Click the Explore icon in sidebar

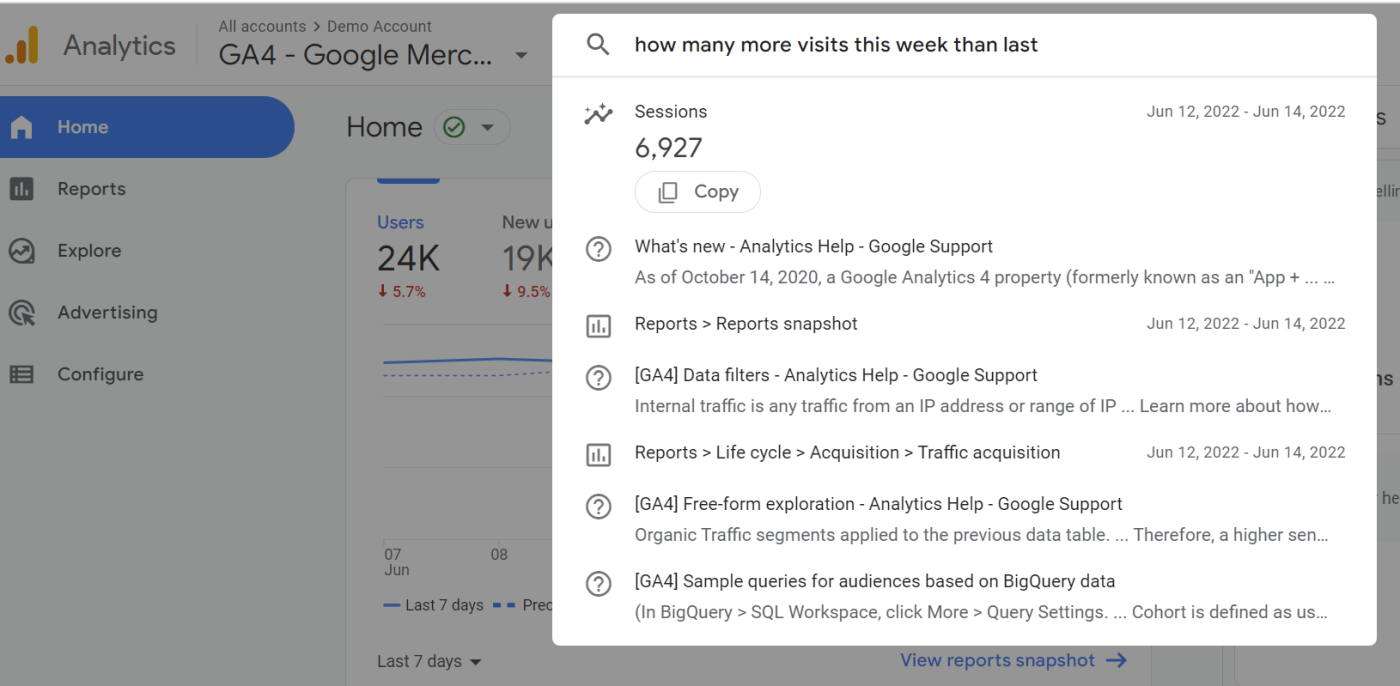coord(21,251)
